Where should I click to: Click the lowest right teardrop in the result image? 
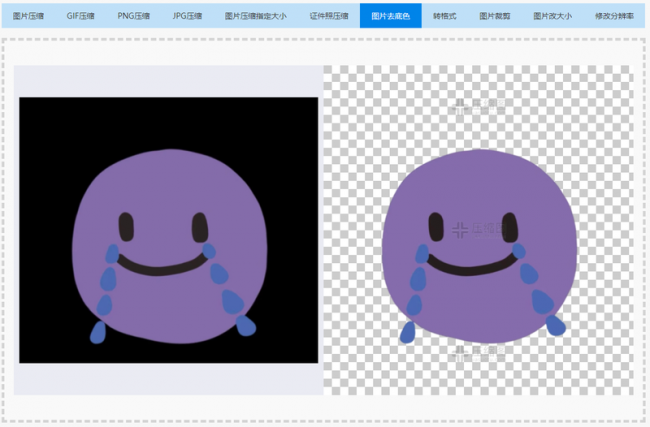[x=555, y=325]
